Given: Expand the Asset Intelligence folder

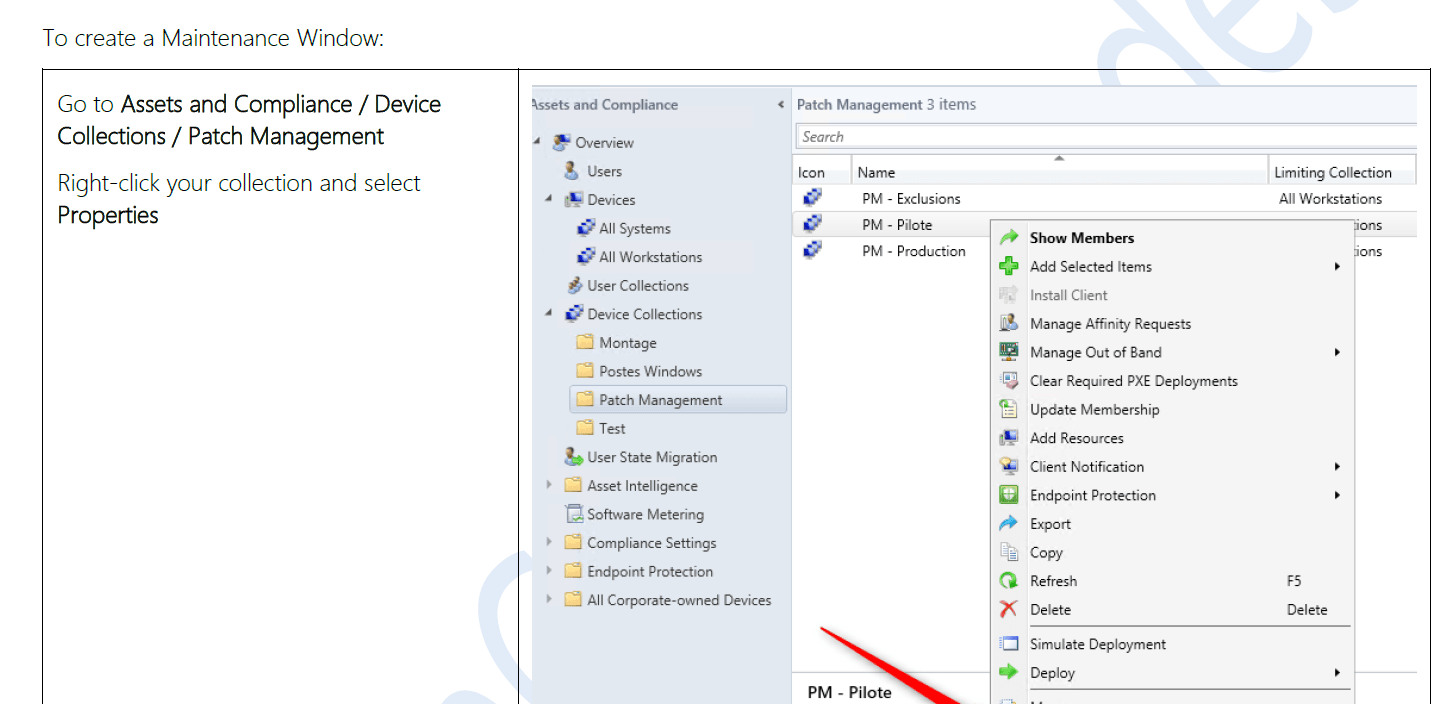Looking at the screenshot, I should click(x=548, y=485).
